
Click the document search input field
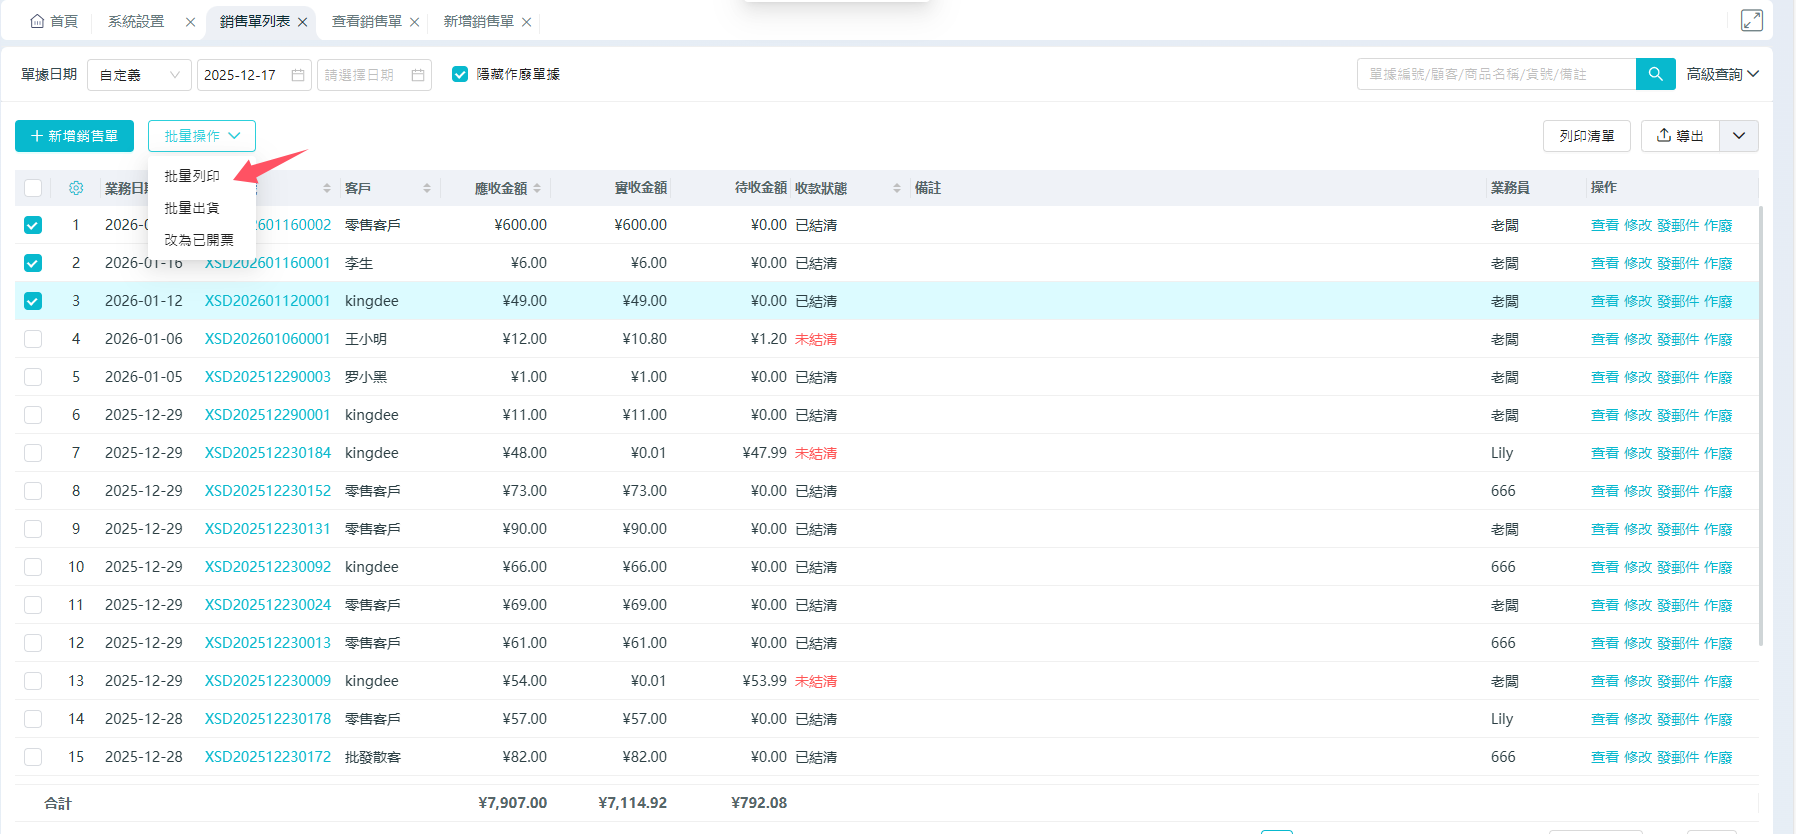[1495, 74]
